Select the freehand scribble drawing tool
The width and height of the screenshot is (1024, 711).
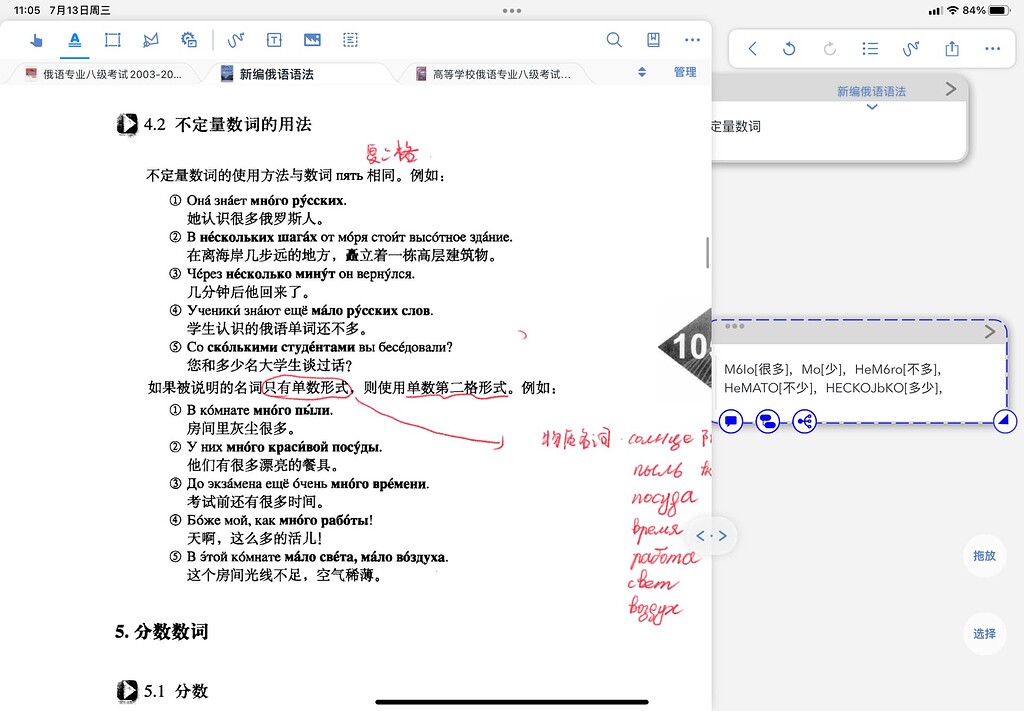pos(235,40)
